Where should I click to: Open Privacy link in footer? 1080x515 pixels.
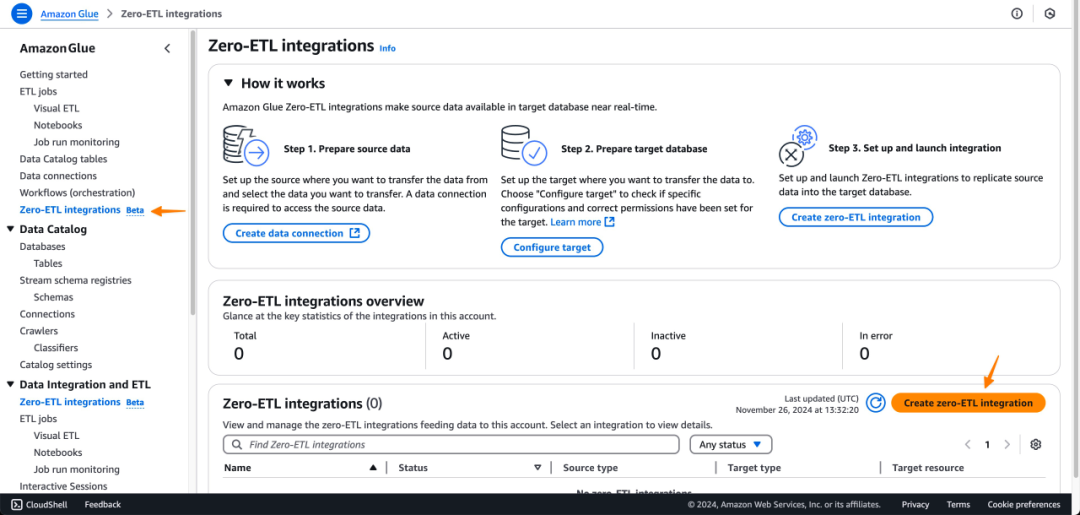[x=915, y=505]
